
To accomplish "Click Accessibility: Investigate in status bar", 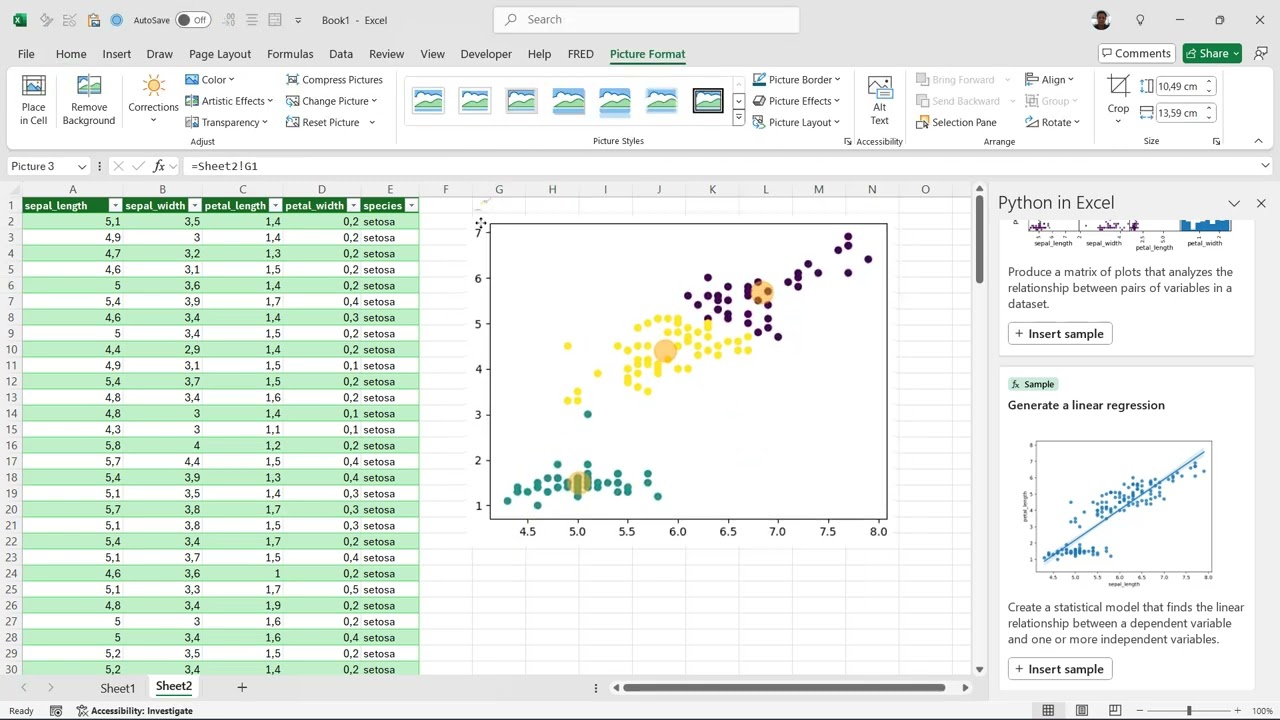I will [134, 711].
